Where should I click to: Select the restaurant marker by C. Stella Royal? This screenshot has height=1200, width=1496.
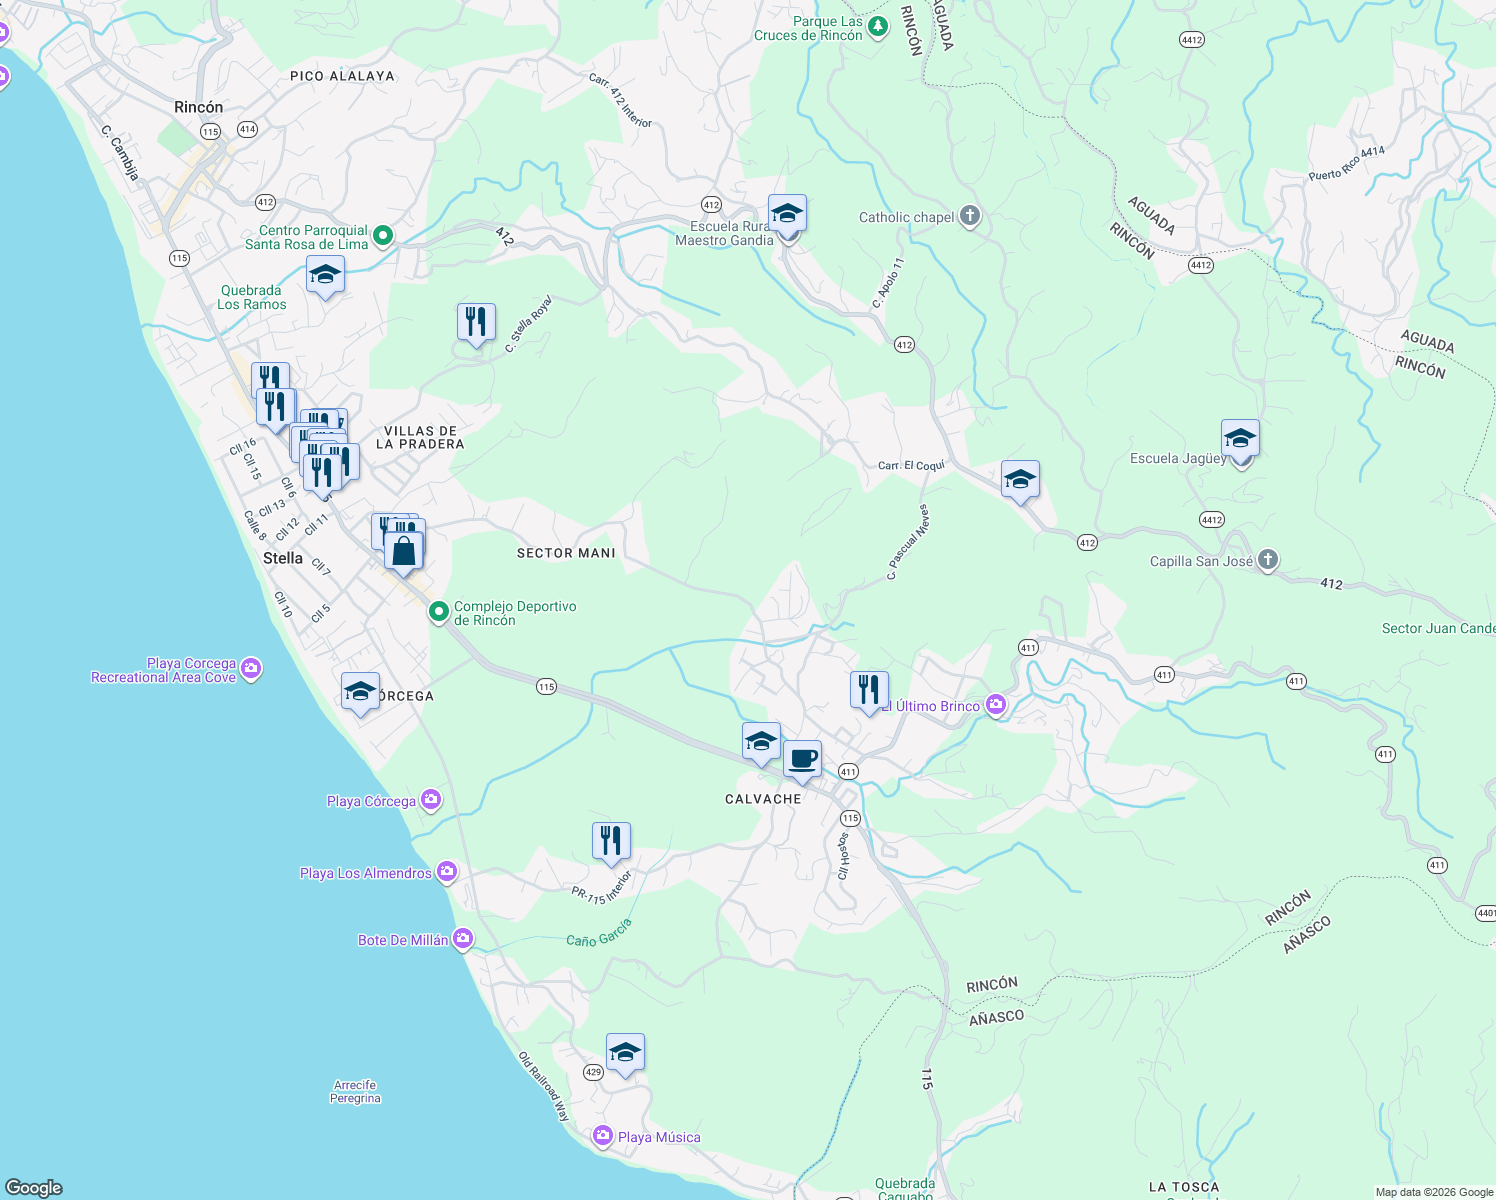476,318
